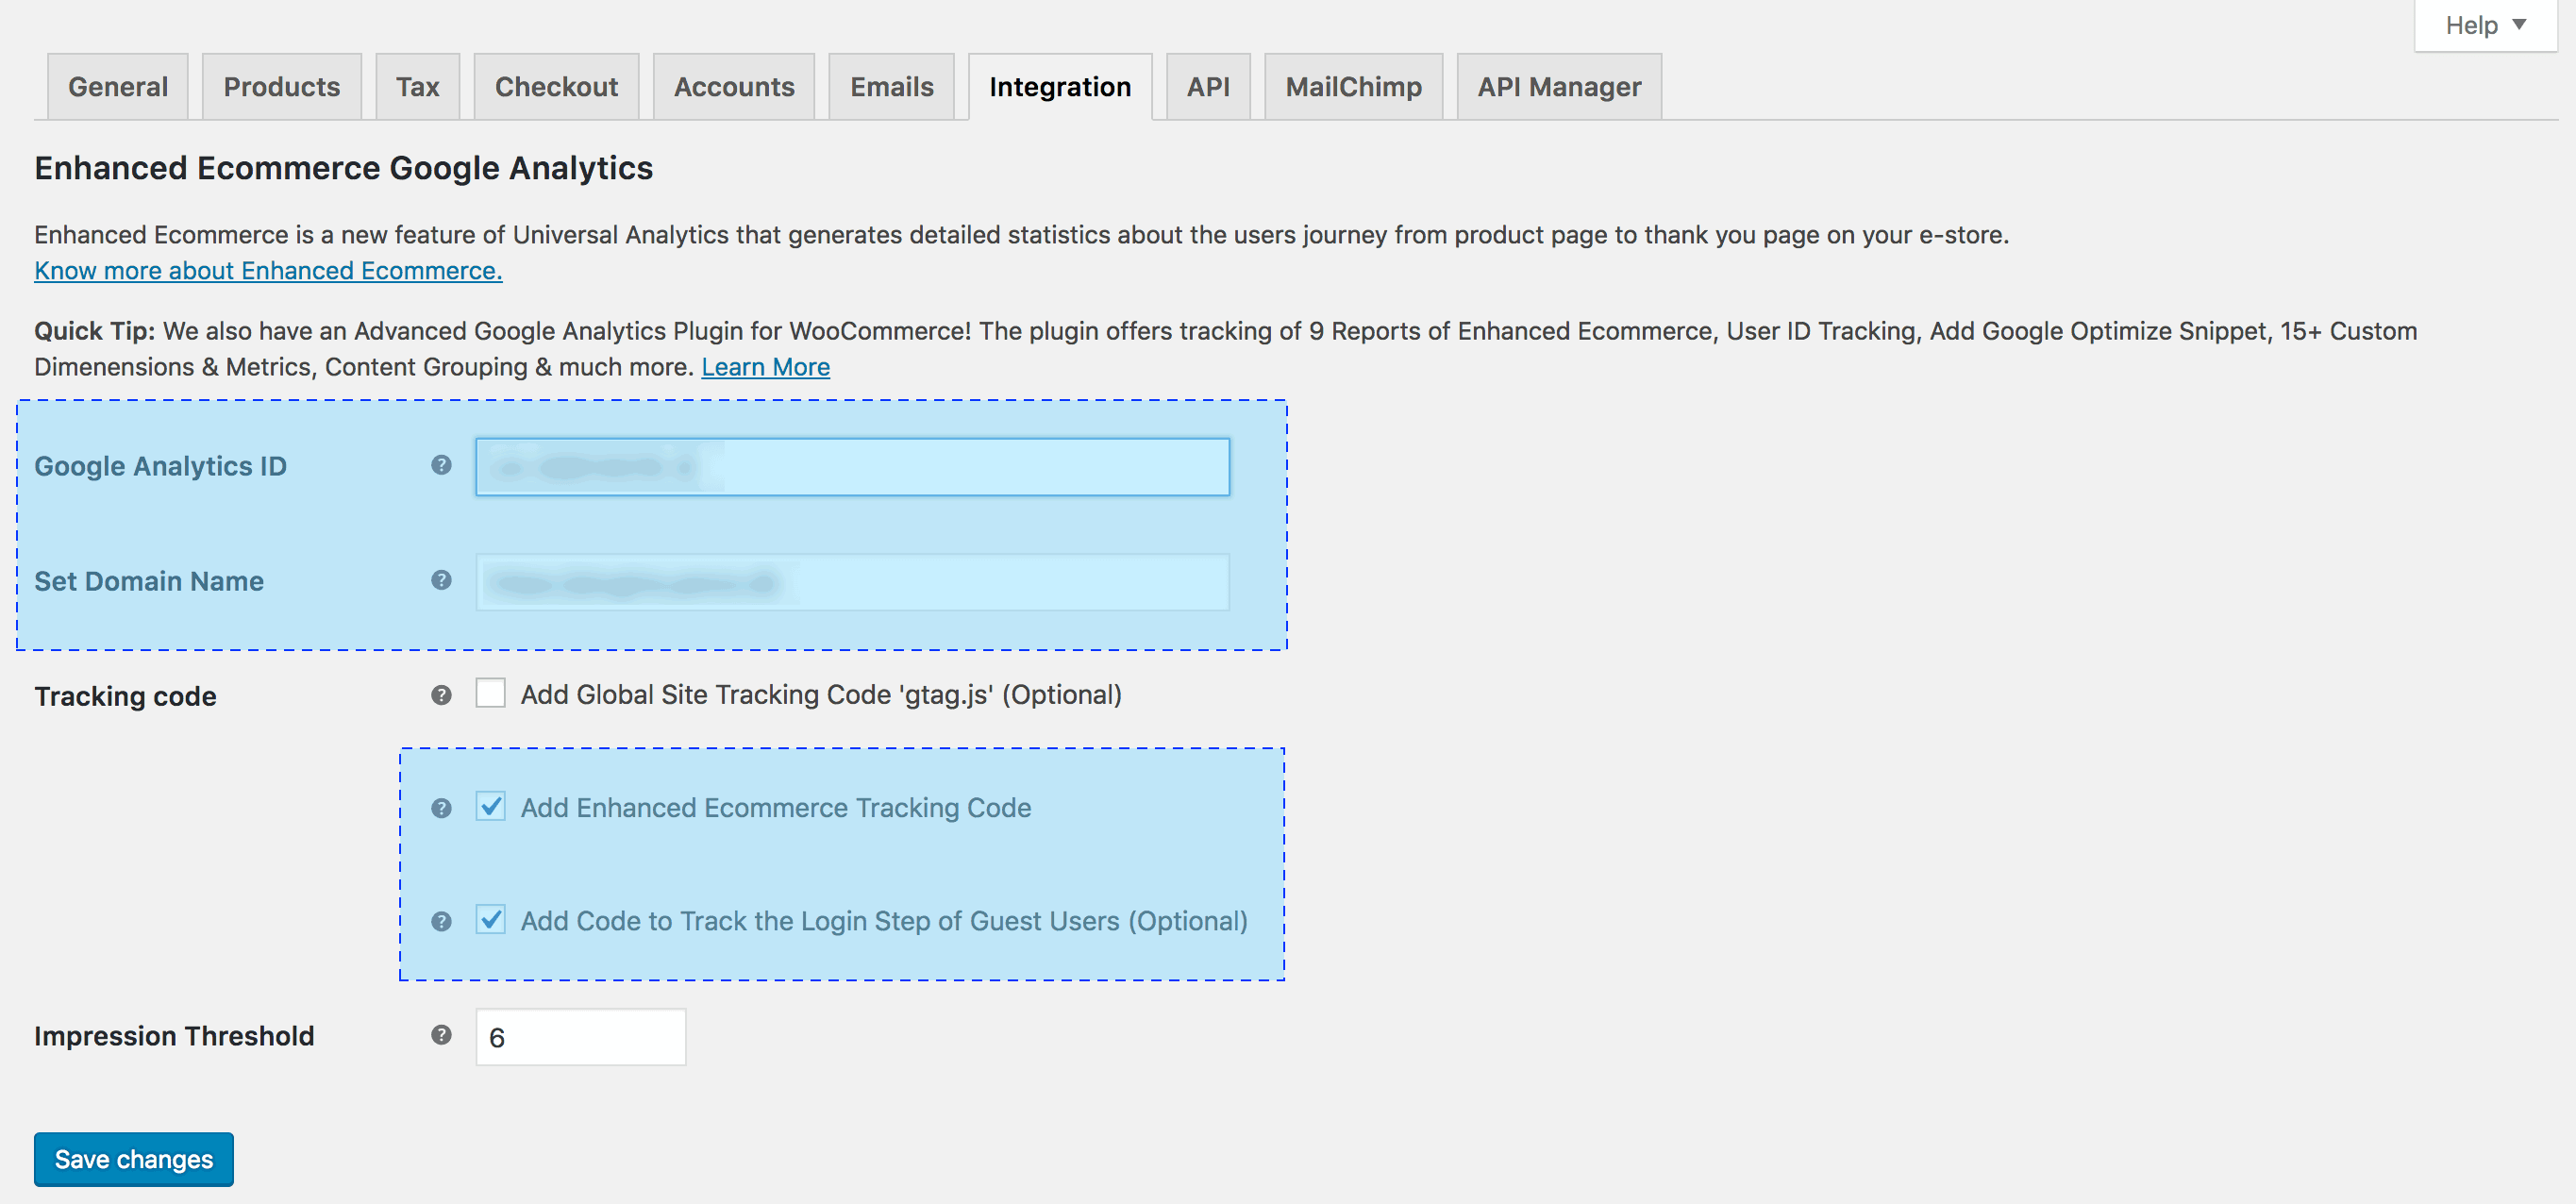Viewport: 2576px width, 1204px height.
Task: Focus the Impression Threshold number field
Action: tap(580, 1037)
